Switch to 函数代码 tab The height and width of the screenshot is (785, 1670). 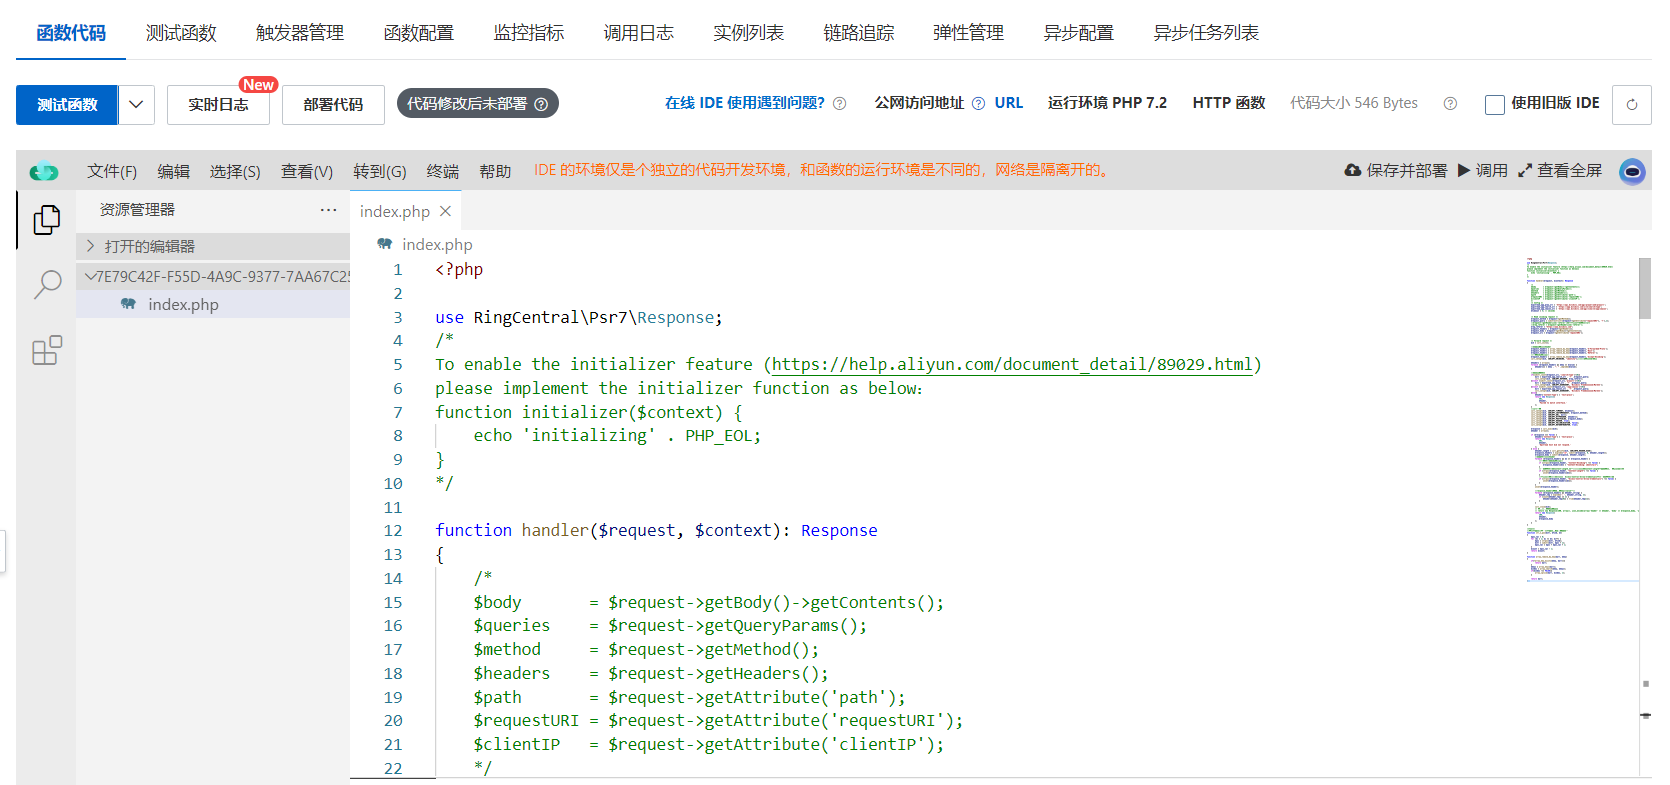(x=71, y=33)
